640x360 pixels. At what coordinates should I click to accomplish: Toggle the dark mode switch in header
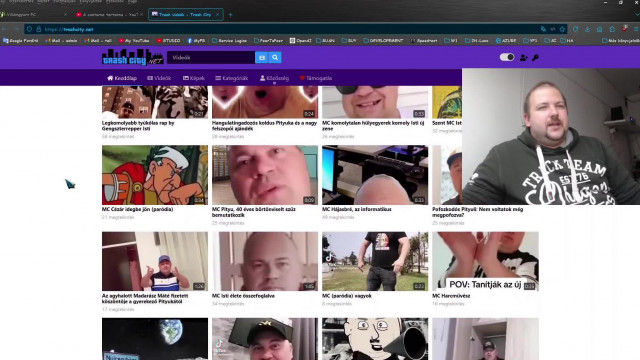(x=507, y=57)
